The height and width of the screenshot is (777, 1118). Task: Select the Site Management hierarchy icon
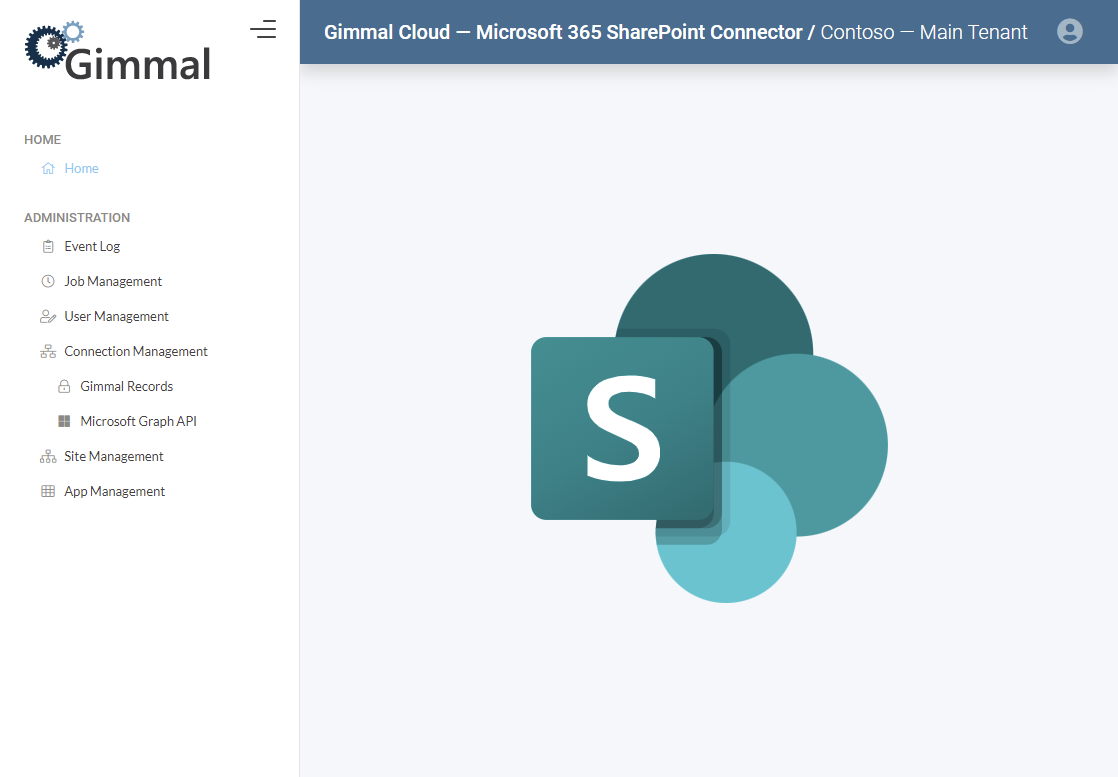(x=48, y=455)
